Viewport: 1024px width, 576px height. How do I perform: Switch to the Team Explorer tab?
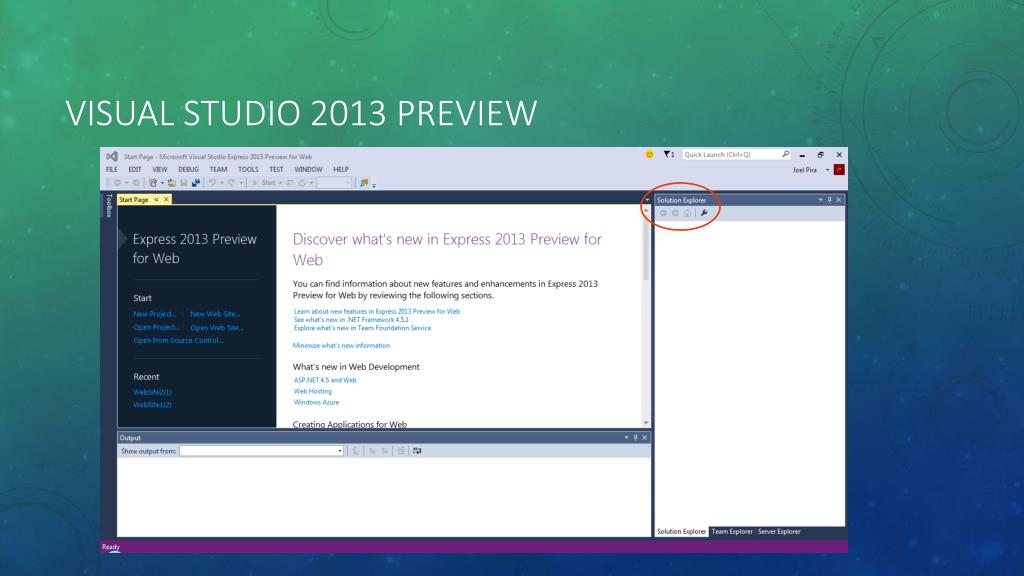731,532
